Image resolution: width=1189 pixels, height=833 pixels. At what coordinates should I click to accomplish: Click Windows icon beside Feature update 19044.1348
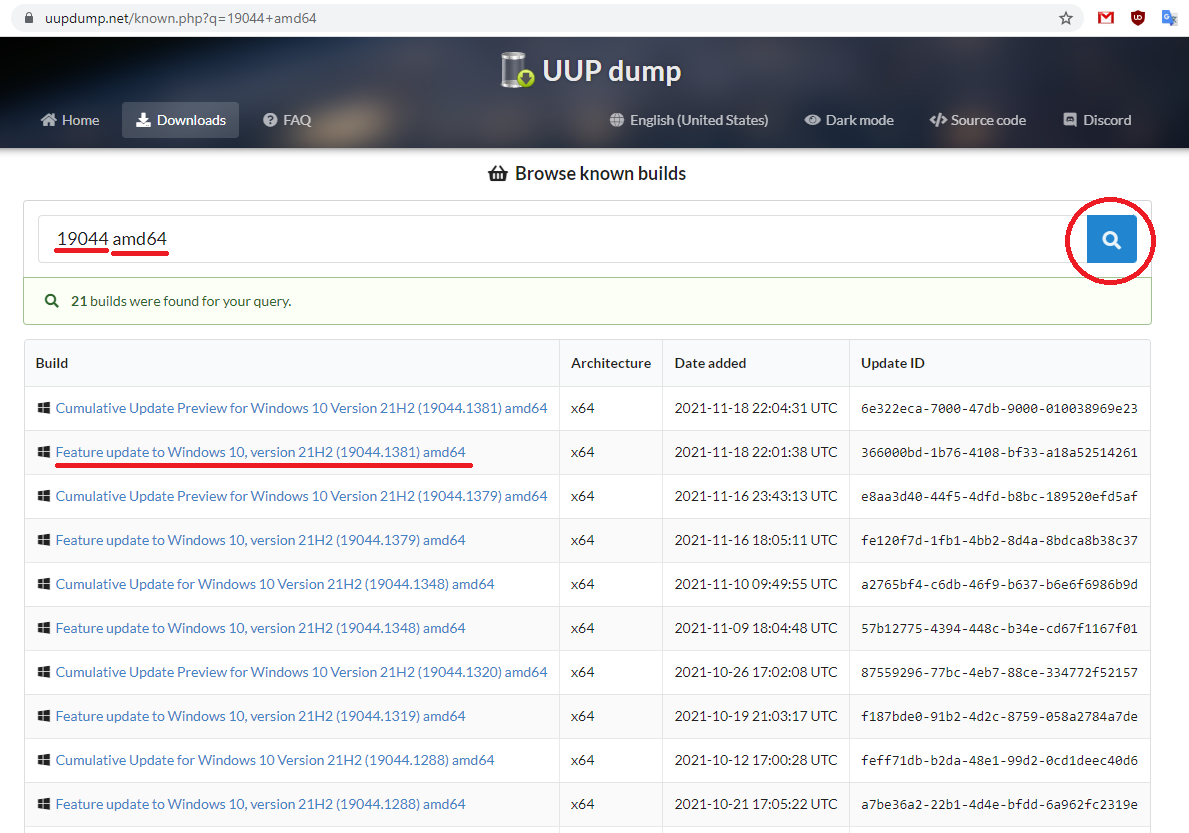[x=44, y=628]
